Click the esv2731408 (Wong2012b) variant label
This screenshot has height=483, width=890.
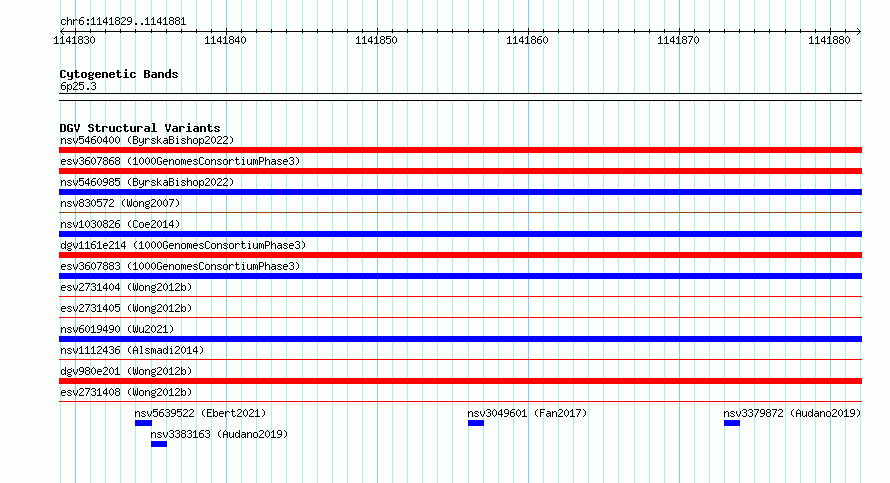[126, 392]
